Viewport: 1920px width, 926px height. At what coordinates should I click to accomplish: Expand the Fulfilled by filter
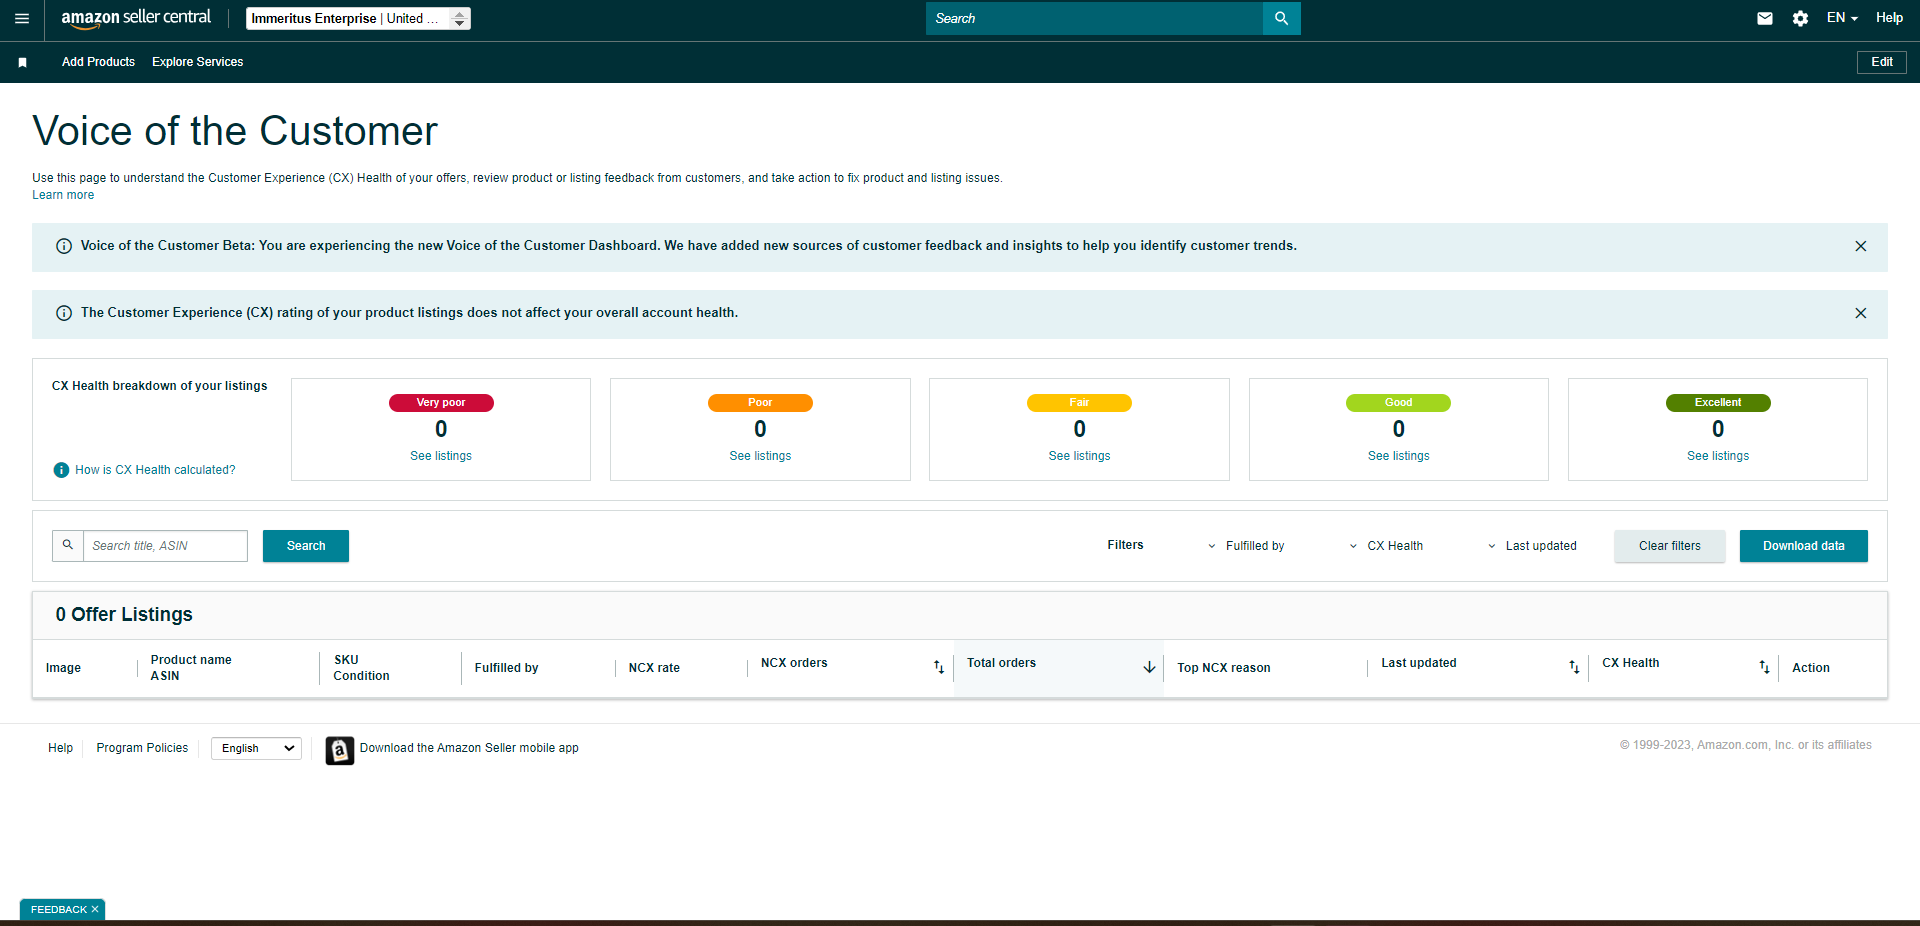click(x=1246, y=546)
